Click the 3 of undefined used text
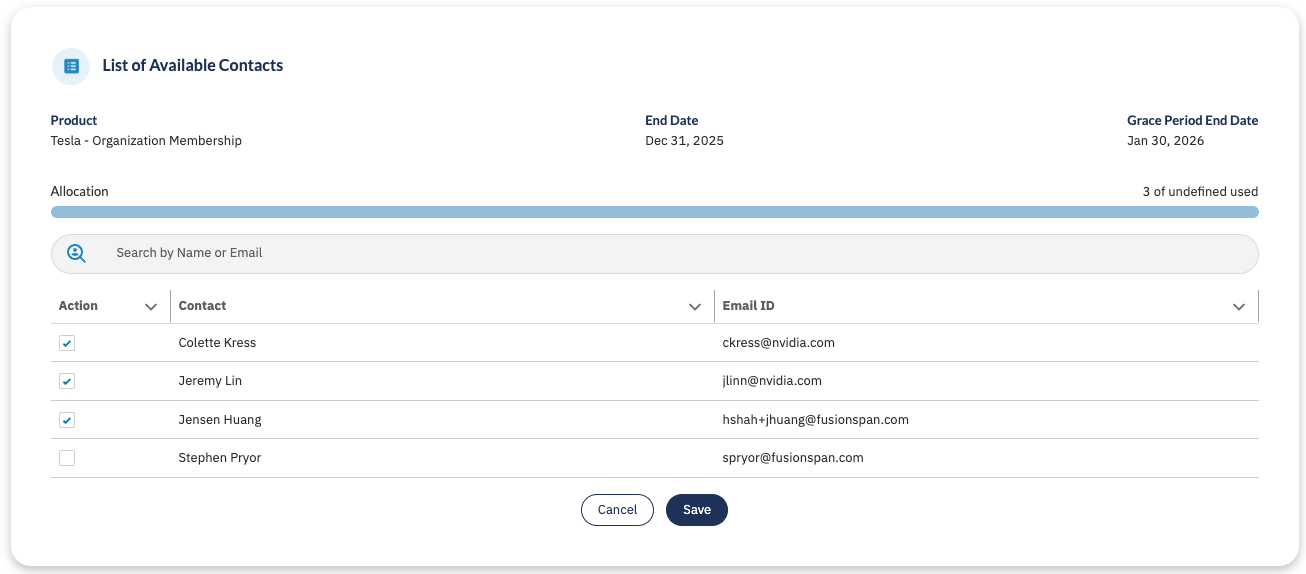The width and height of the screenshot is (1306, 574). tap(1200, 192)
